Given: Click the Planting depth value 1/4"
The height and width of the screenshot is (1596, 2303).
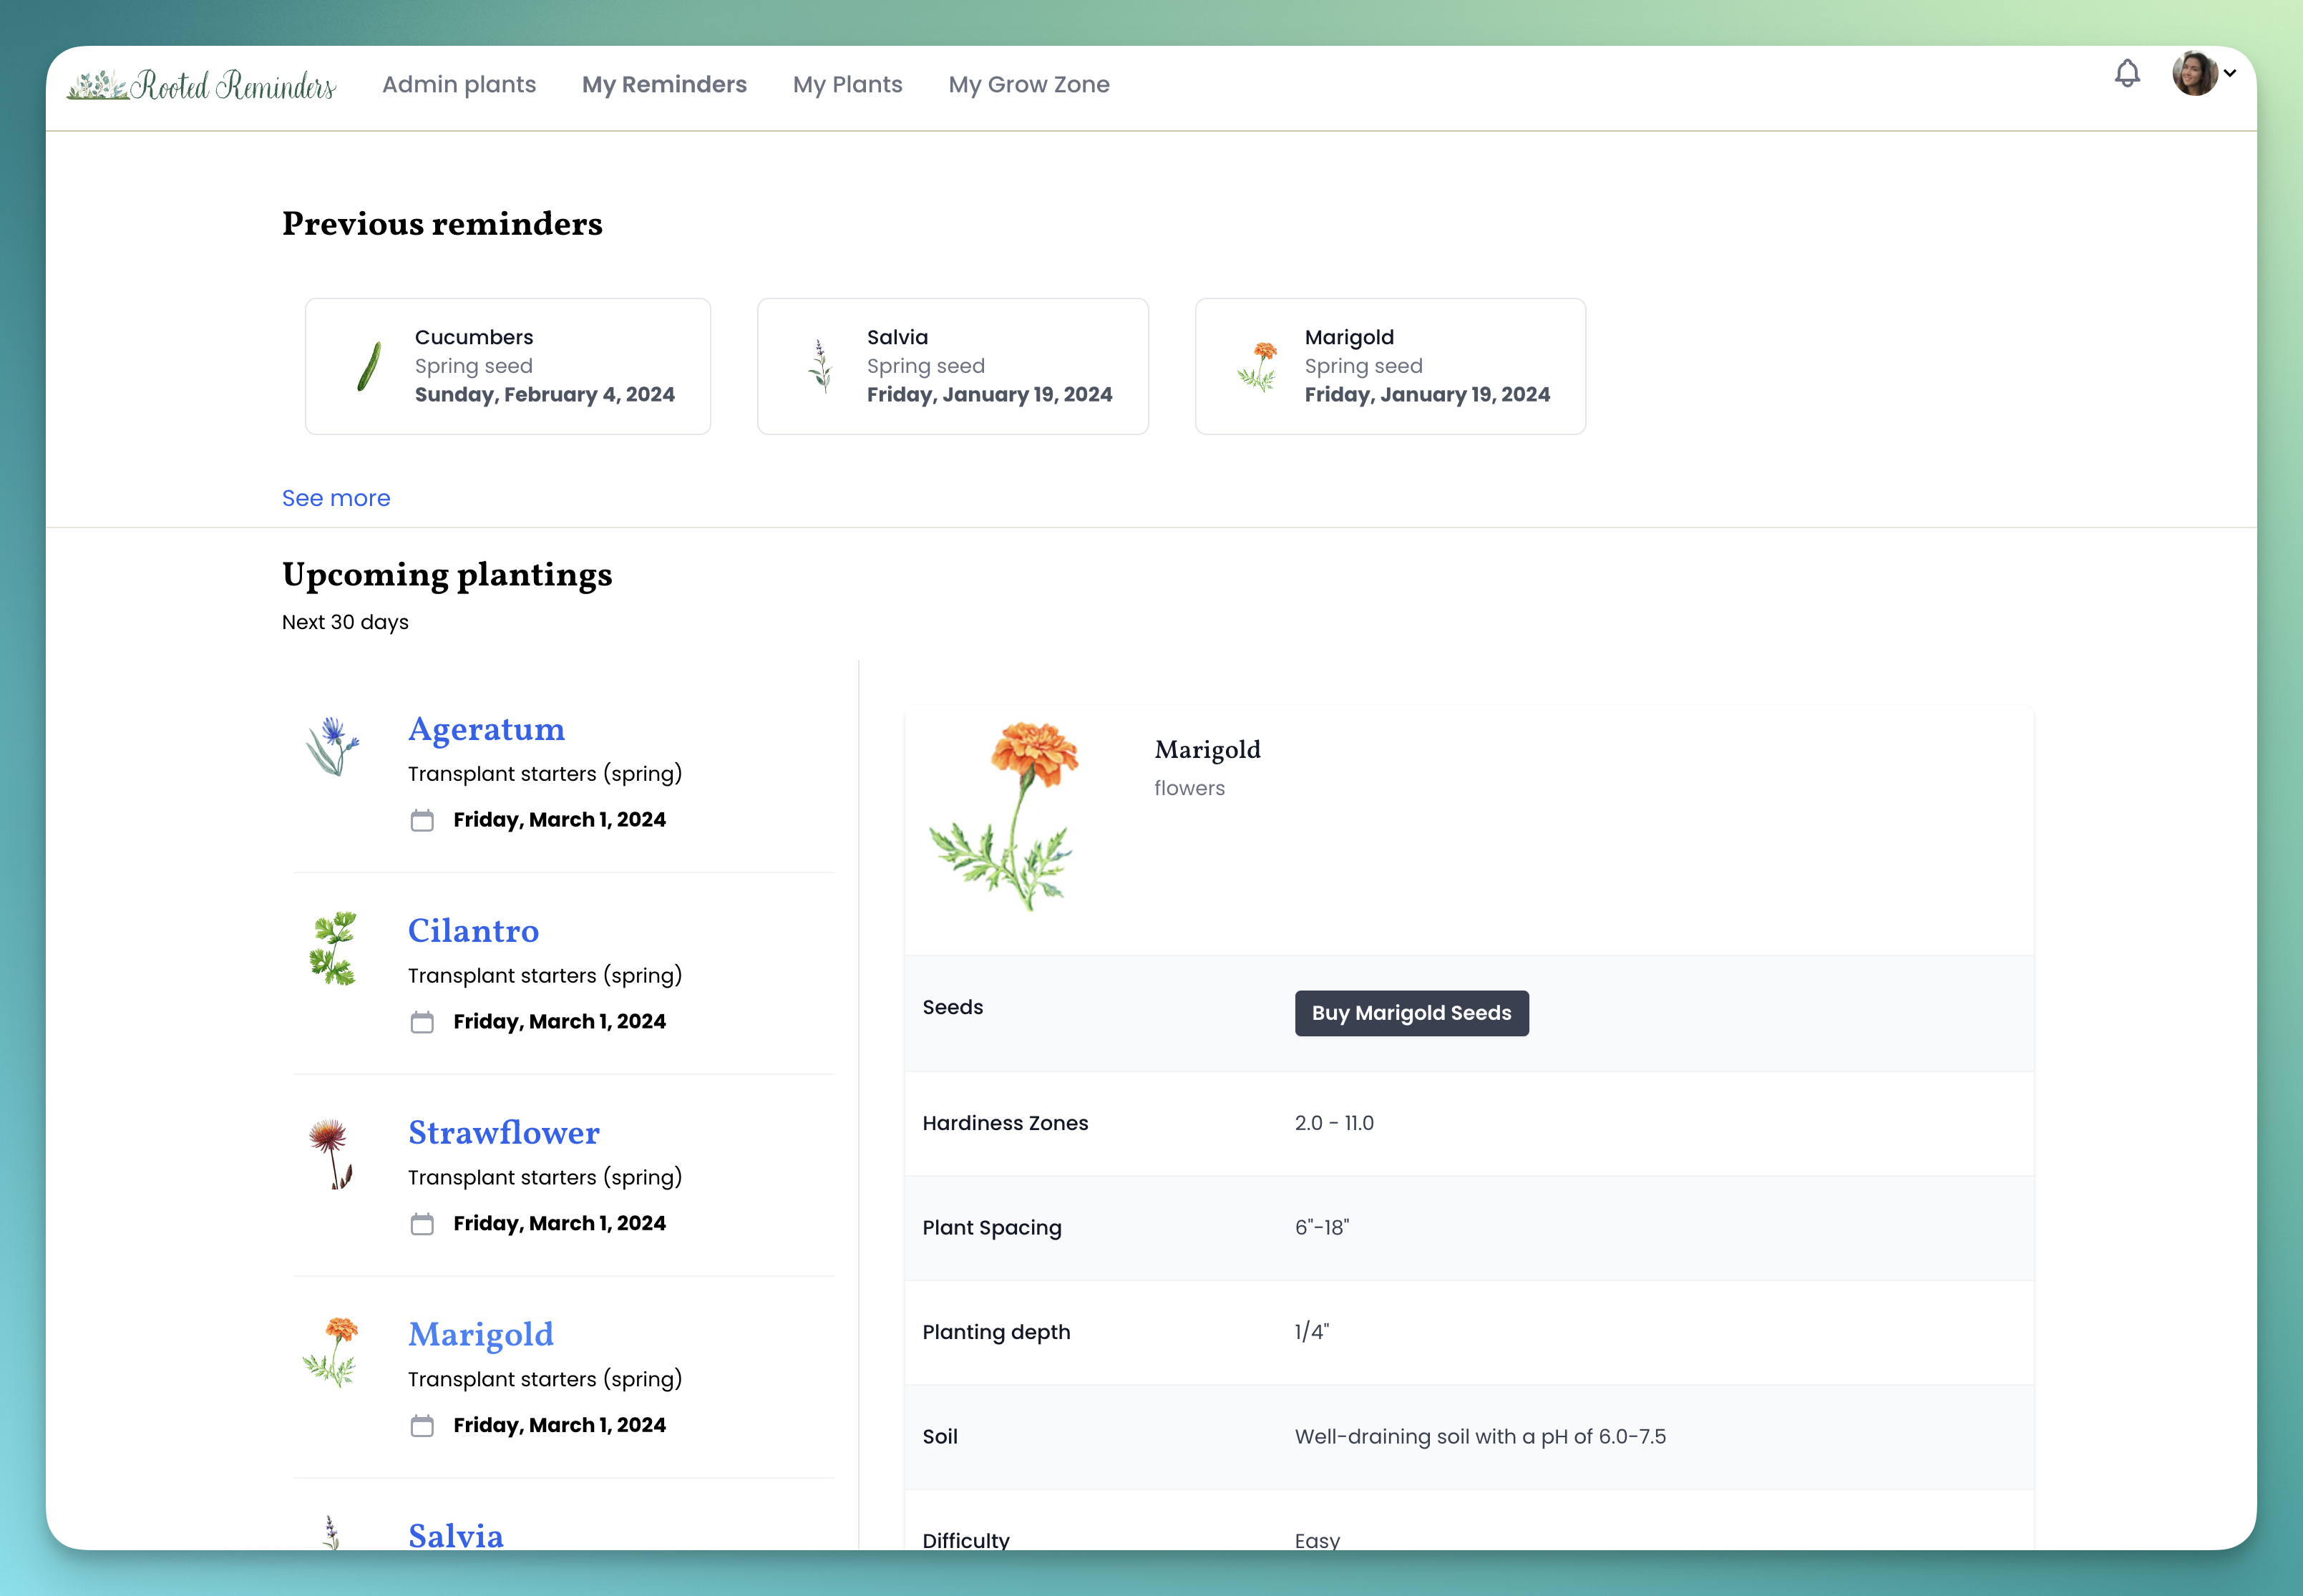Looking at the screenshot, I should click(x=1312, y=1332).
